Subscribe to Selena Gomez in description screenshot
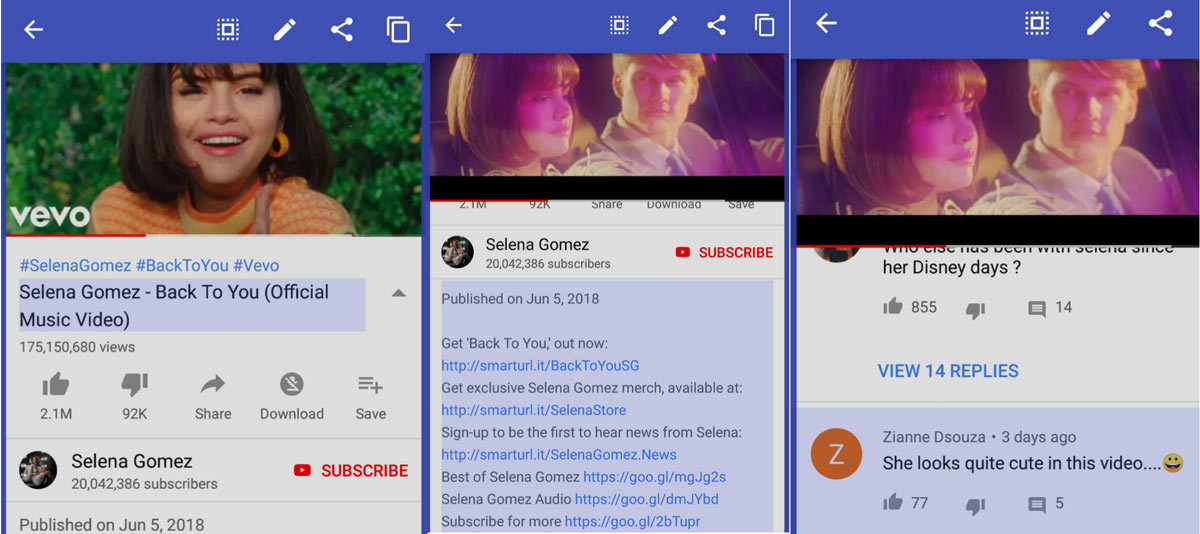 (724, 252)
